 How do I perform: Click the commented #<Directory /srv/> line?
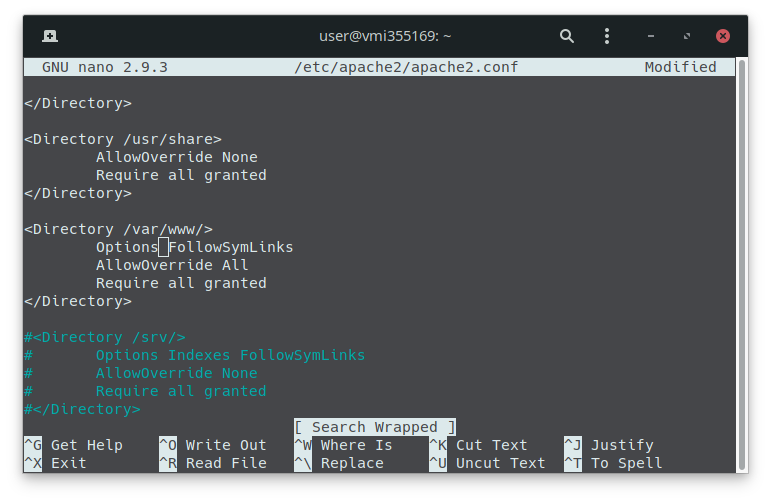pyautogui.click(x=105, y=337)
